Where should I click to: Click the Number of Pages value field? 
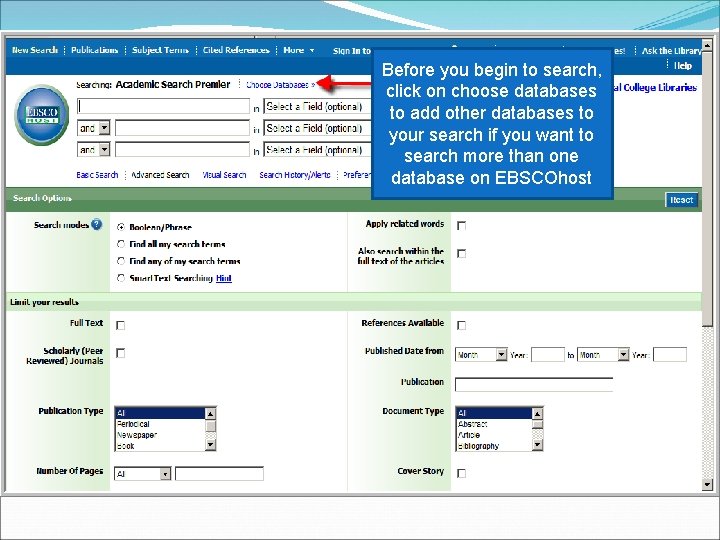tap(219, 473)
